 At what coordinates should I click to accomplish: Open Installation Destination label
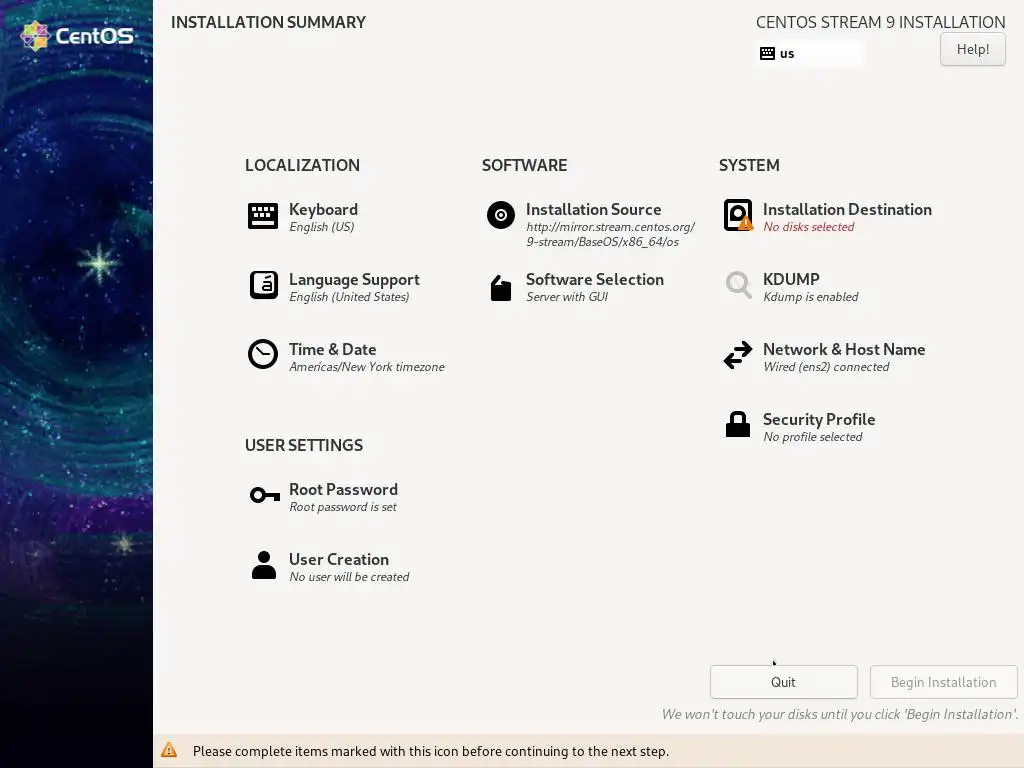click(847, 209)
